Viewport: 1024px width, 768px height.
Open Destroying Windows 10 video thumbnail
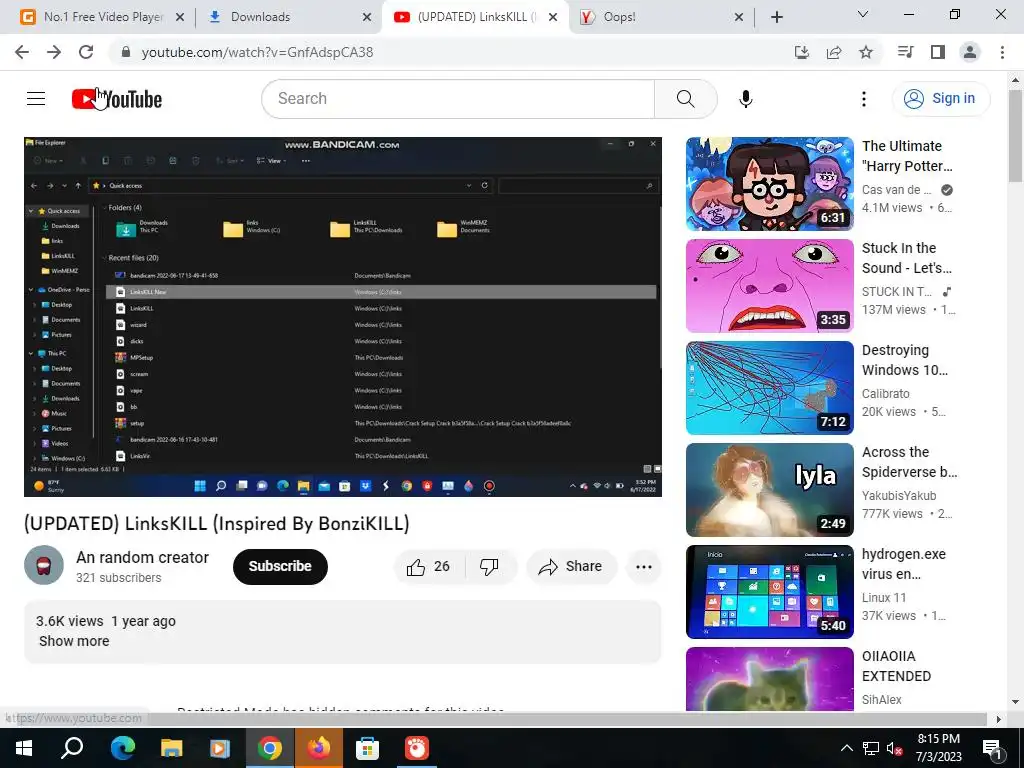770,387
